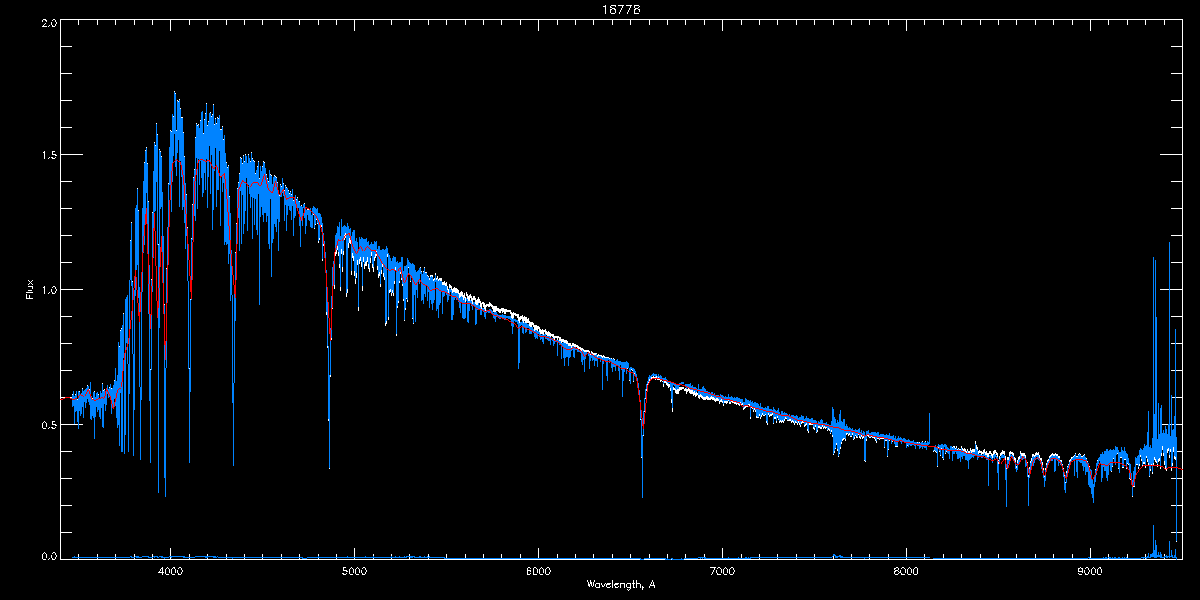The height and width of the screenshot is (600, 1200).
Task: Click the Flux y-axis label
Action: pos(30,289)
